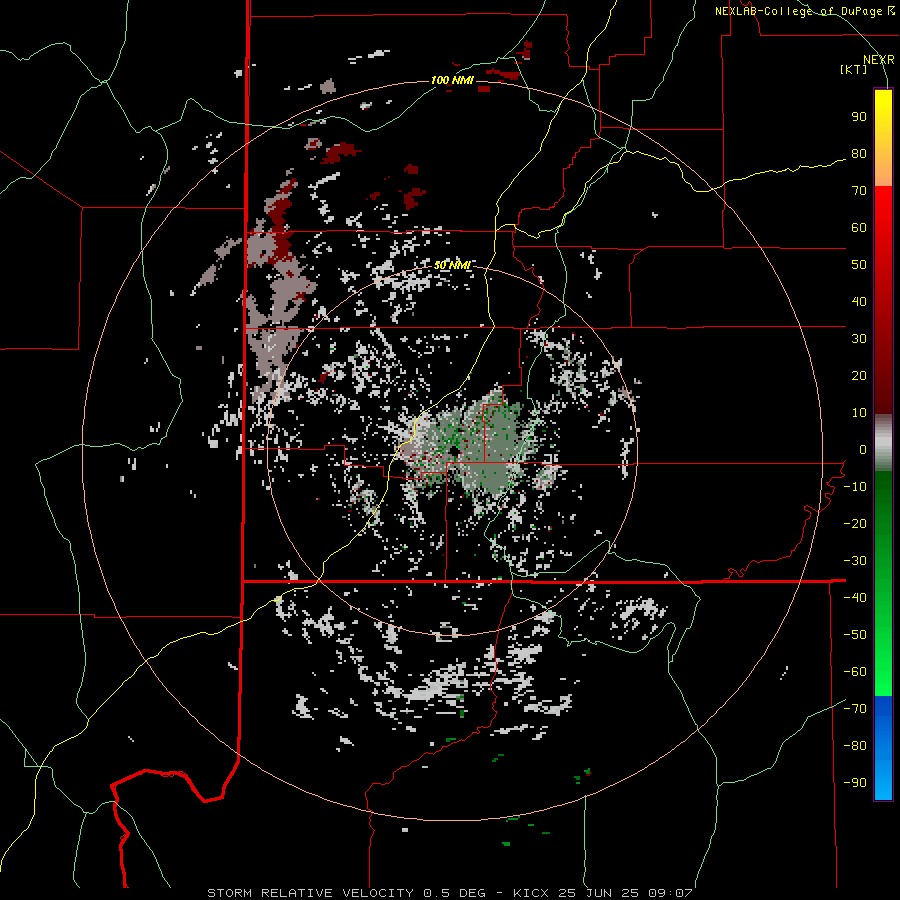Screen dimensions: 900x900
Task: Click the 100 NMI range ring label
Action: (x=452, y=80)
